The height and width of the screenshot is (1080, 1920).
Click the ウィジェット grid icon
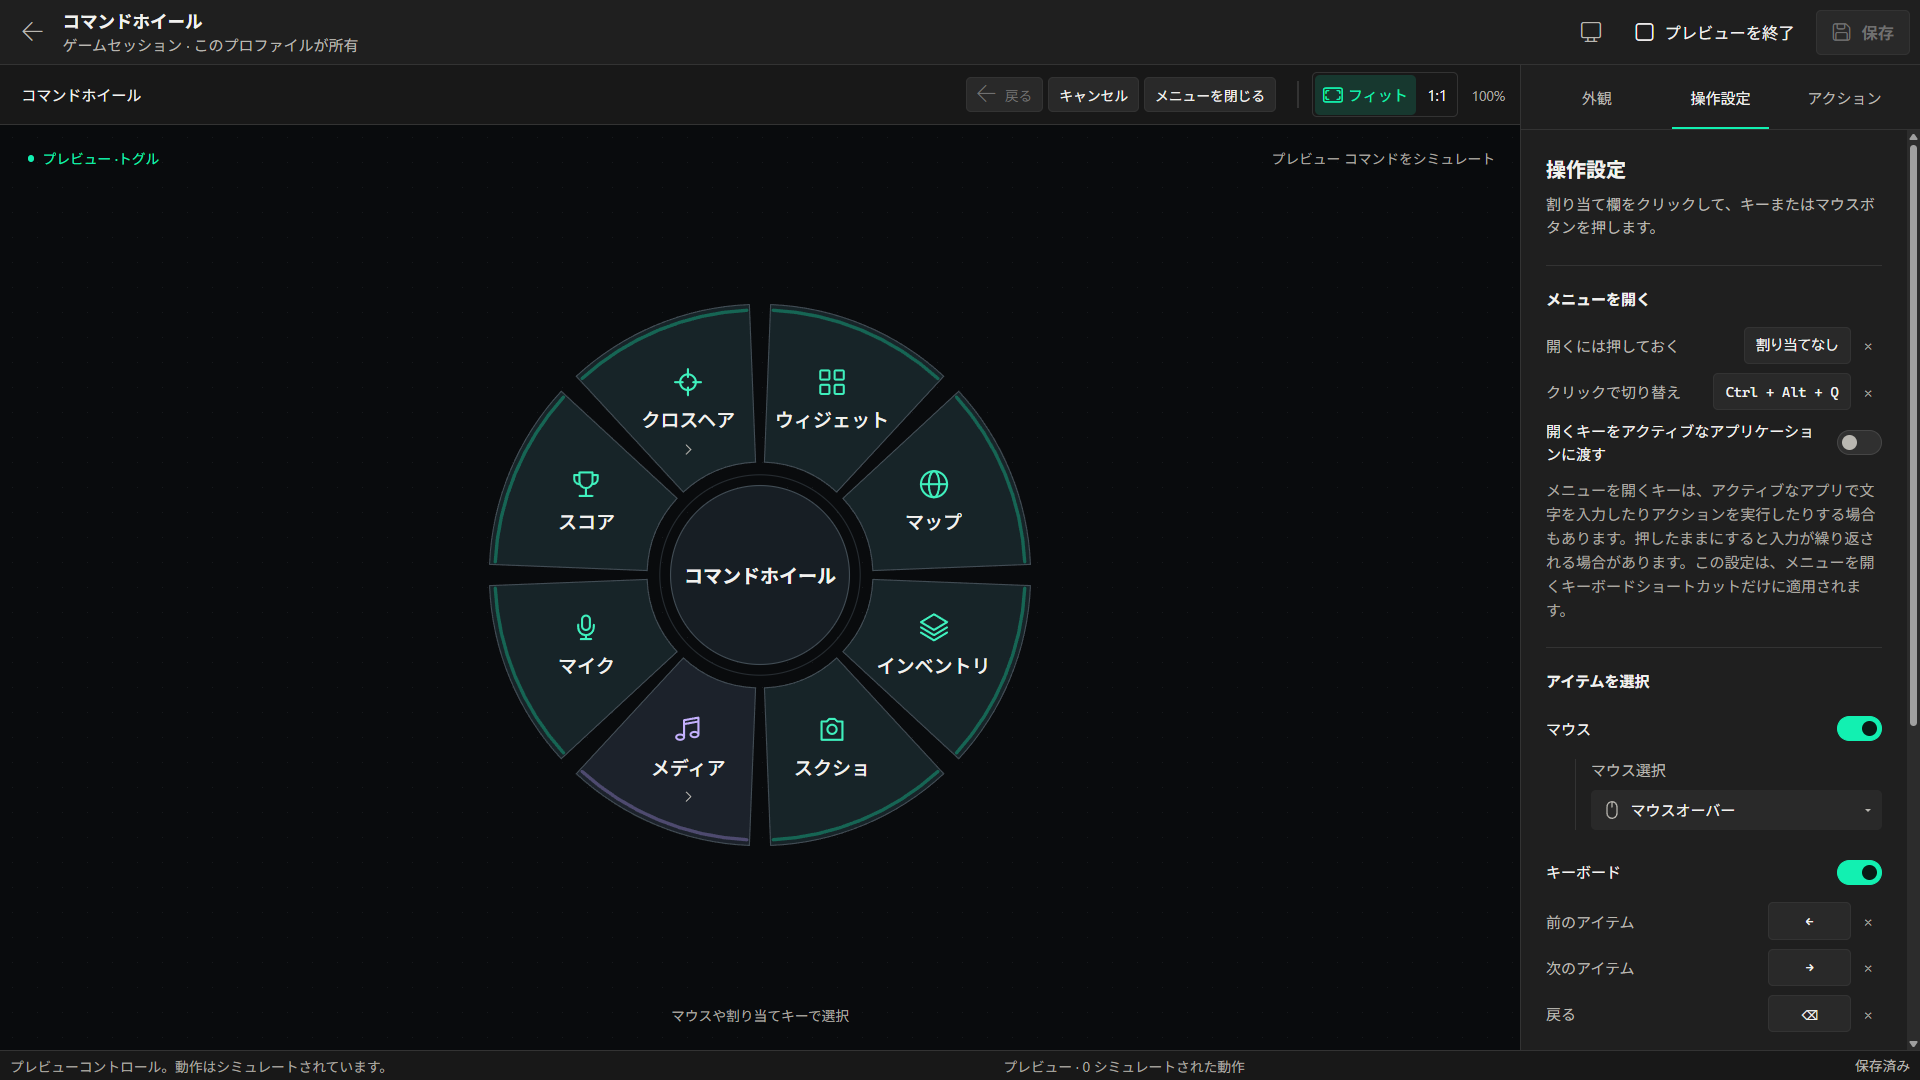(832, 382)
